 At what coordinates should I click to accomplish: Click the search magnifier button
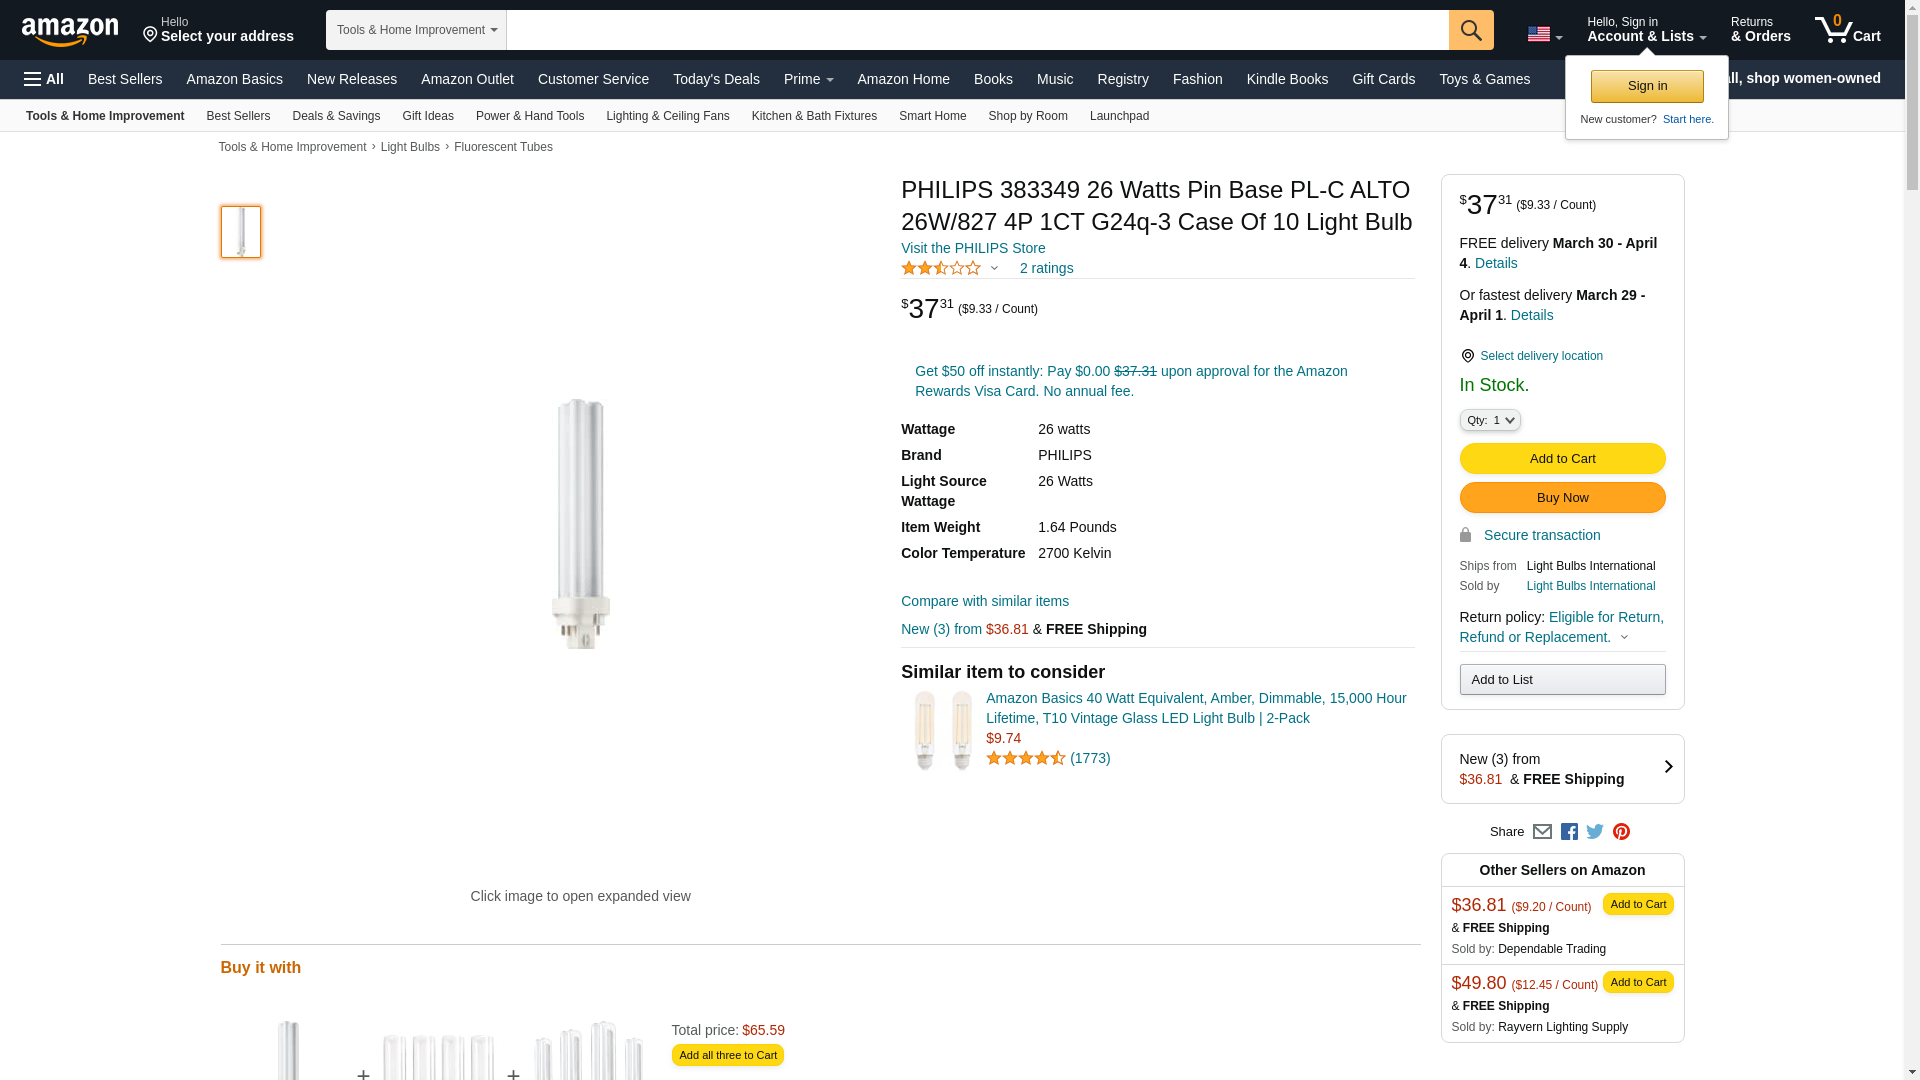click(x=1470, y=30)
